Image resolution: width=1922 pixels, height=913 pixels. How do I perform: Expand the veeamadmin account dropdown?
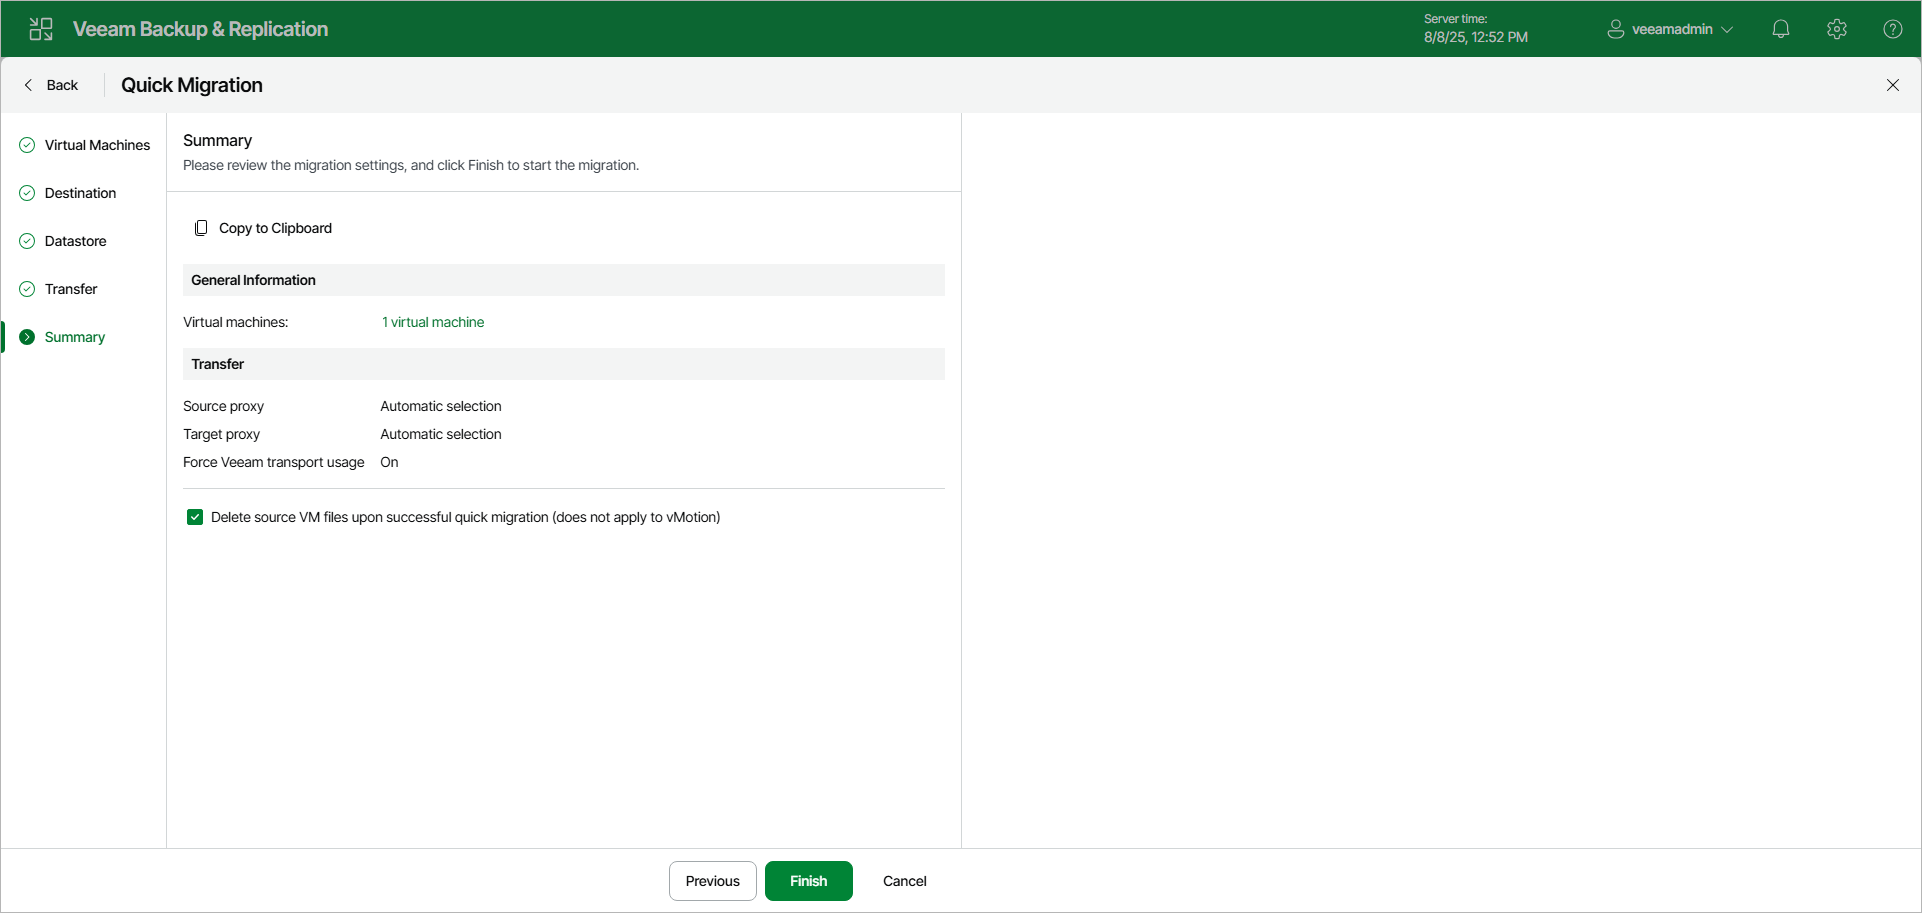pyautogui.click(x=1727, y=30)
